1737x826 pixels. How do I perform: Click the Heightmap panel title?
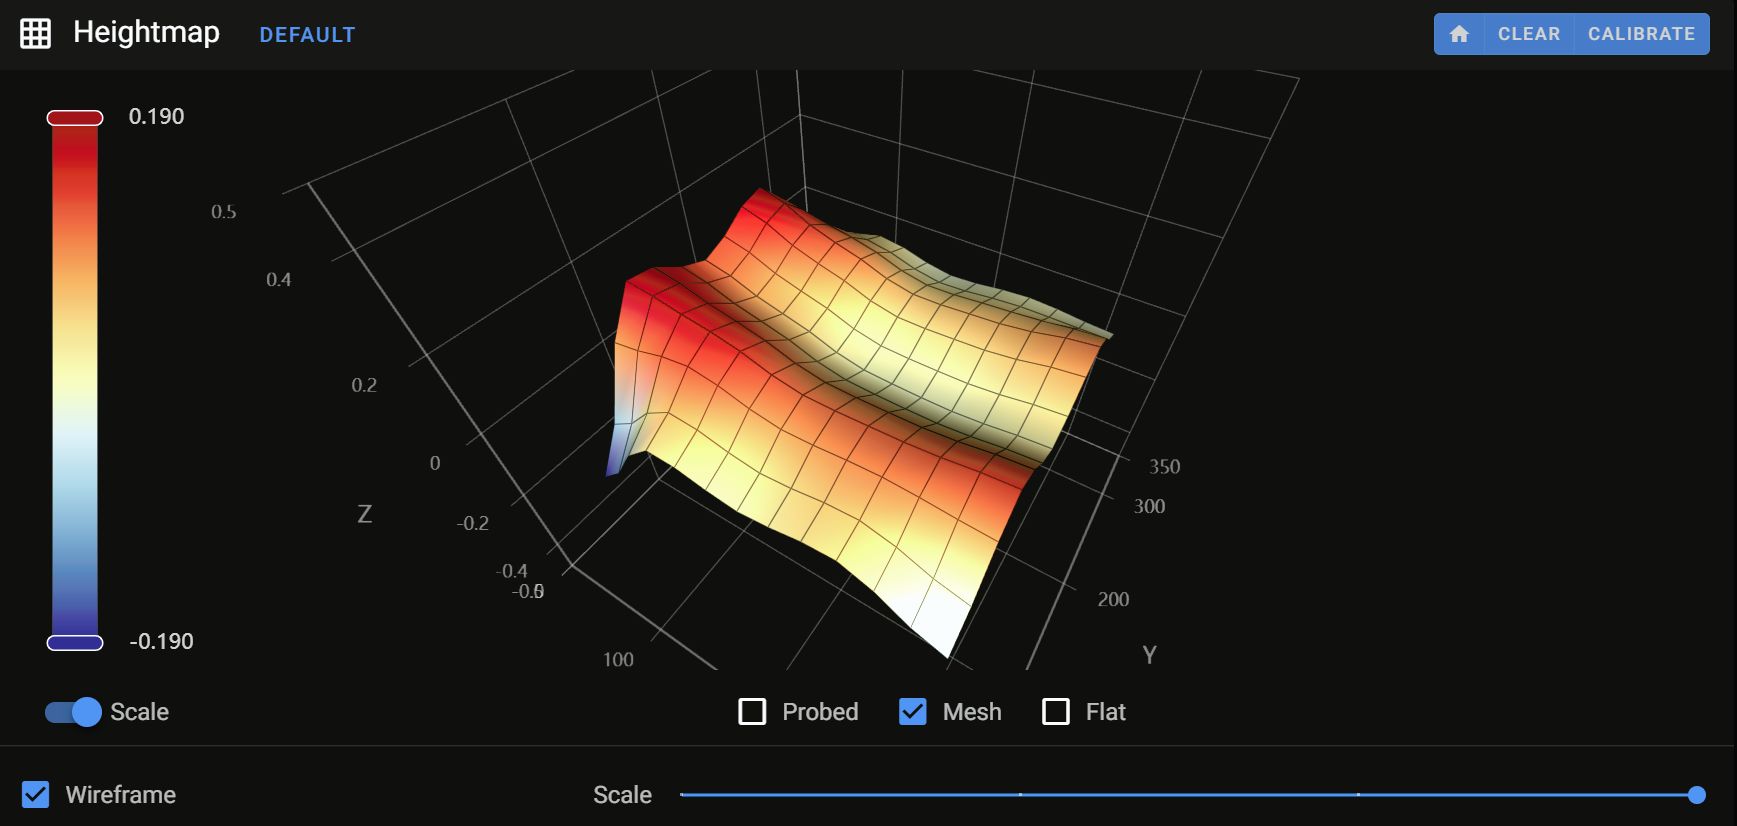146,32
